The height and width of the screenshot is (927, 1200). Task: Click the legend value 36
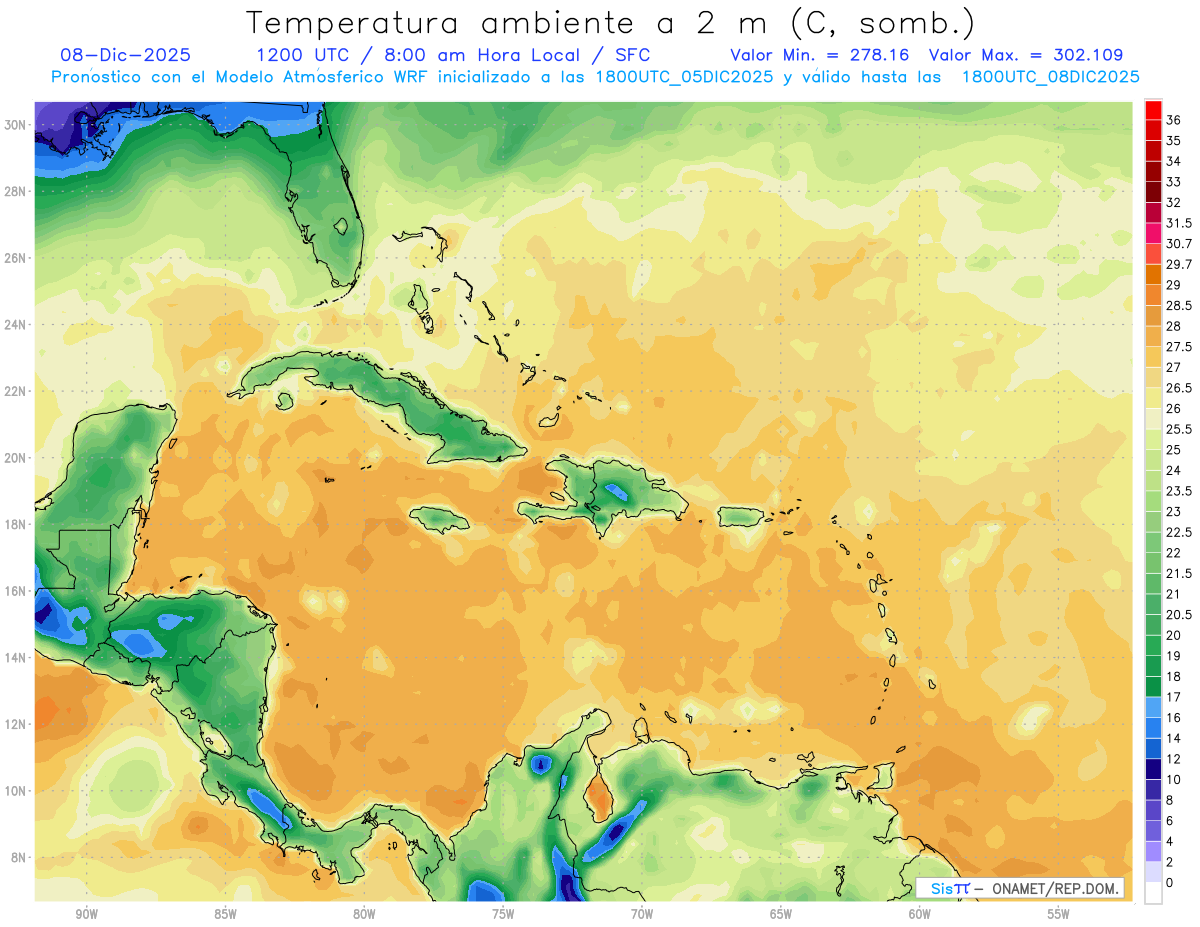pyautogui.click(x=1174, y=120)
